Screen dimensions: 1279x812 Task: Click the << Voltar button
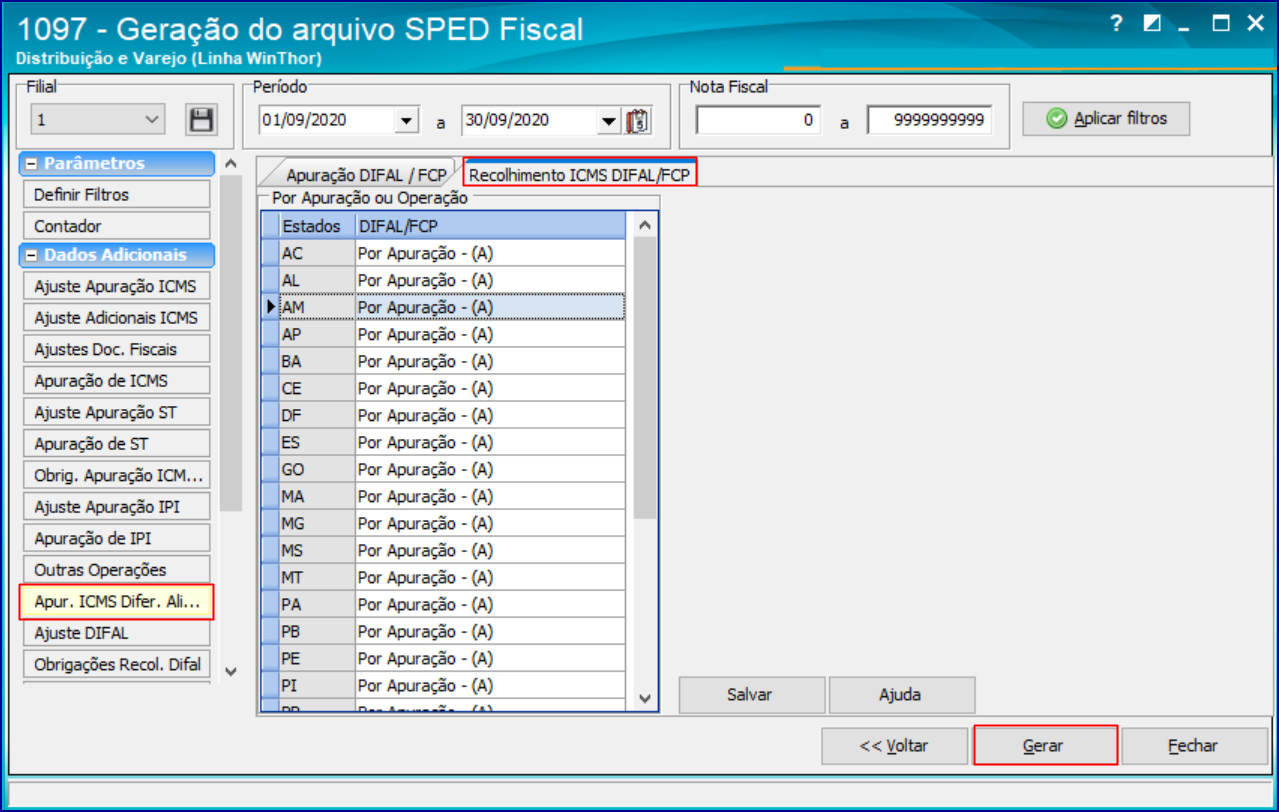(x=894, y=746)
